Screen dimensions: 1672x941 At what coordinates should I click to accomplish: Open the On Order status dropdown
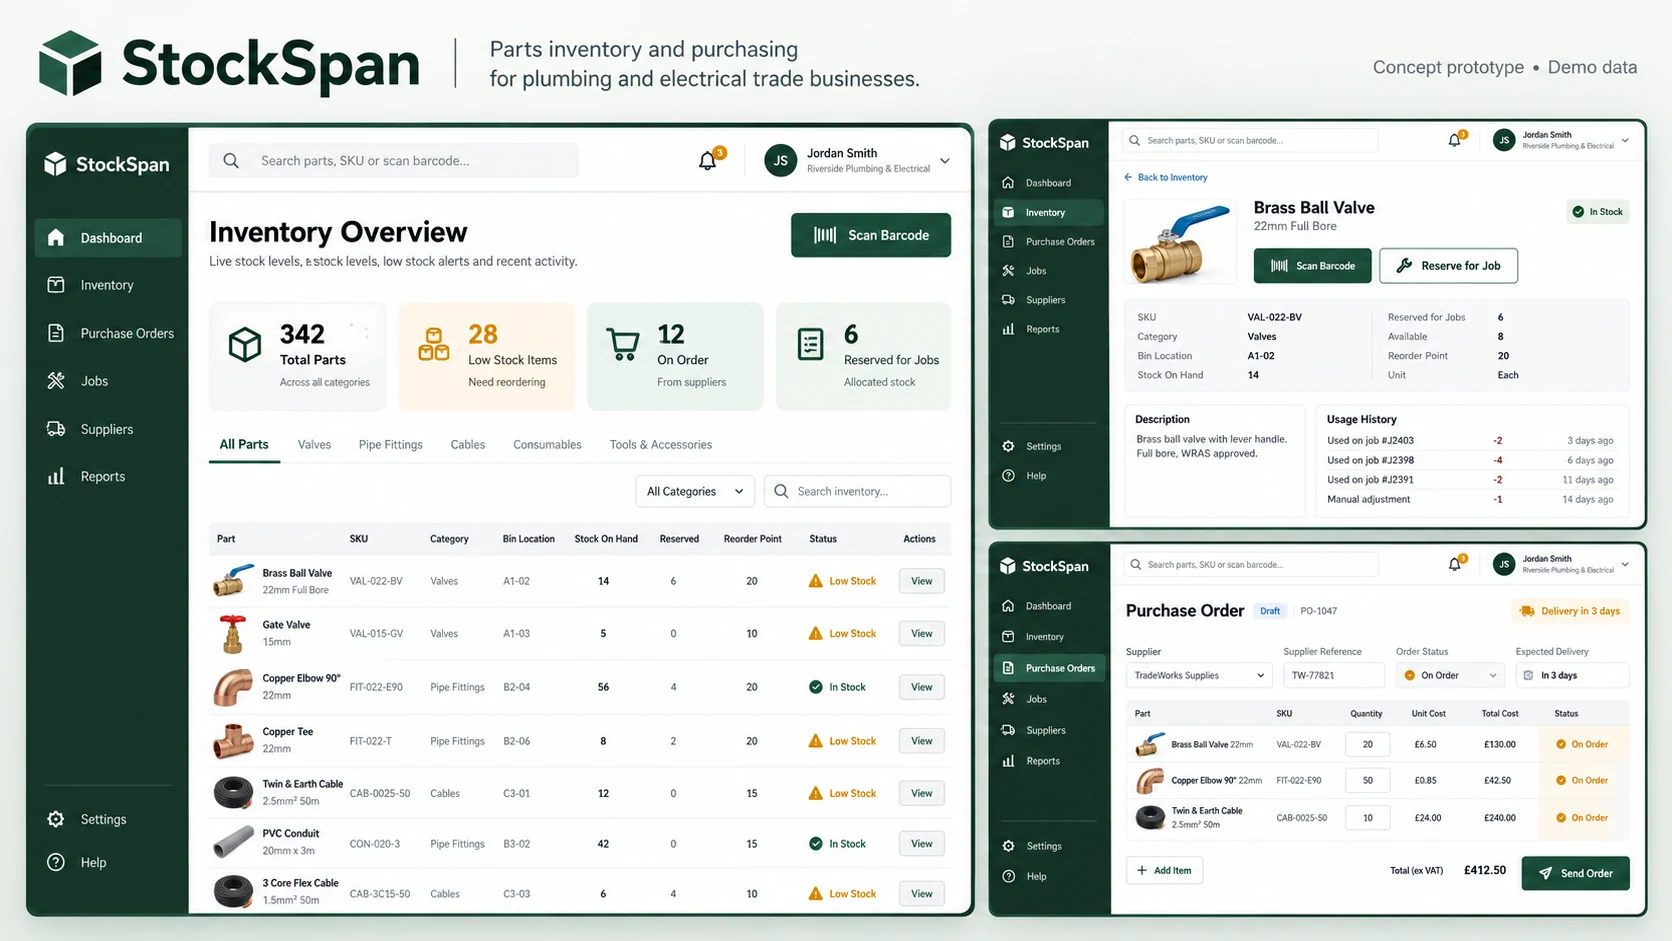(x=1450, y=675)
